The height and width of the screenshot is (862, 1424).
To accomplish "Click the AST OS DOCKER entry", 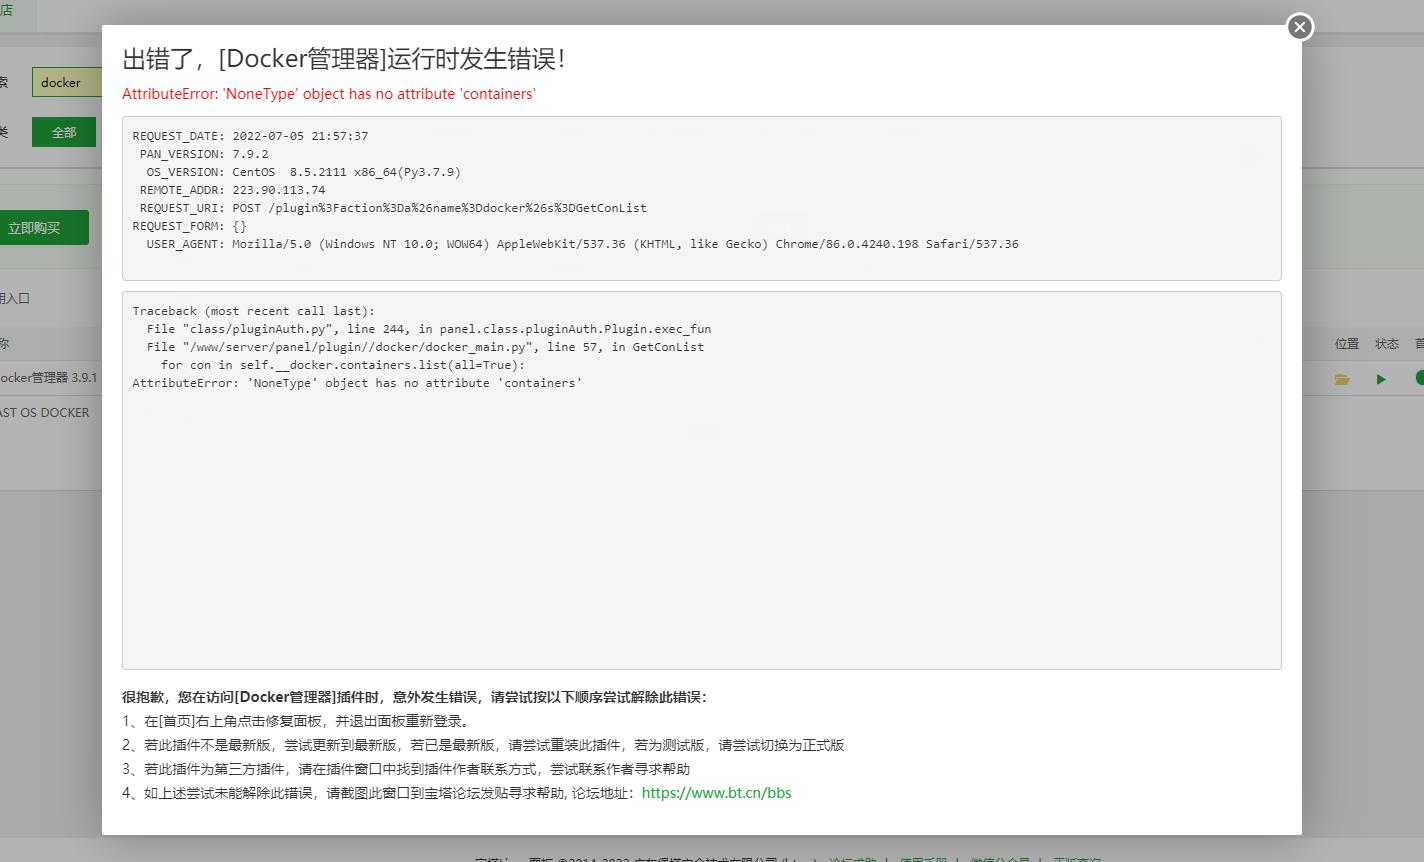I will [45, 412].
